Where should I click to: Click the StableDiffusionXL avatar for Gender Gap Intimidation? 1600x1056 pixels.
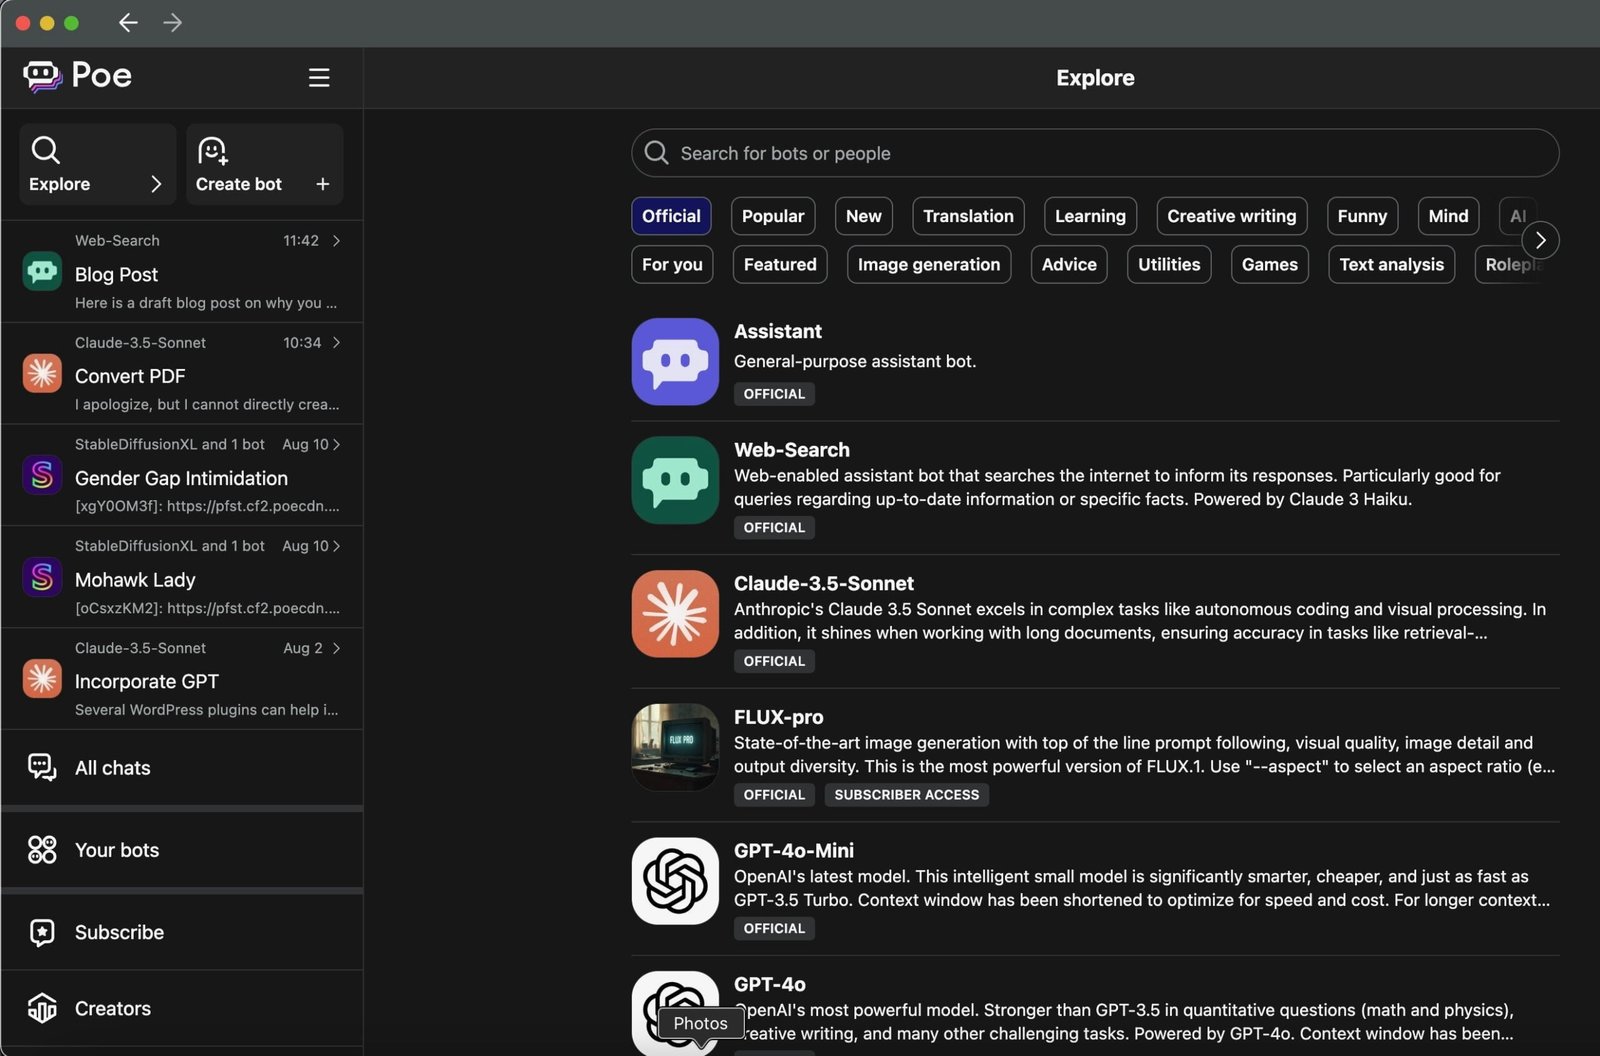[x=42, y=475]
